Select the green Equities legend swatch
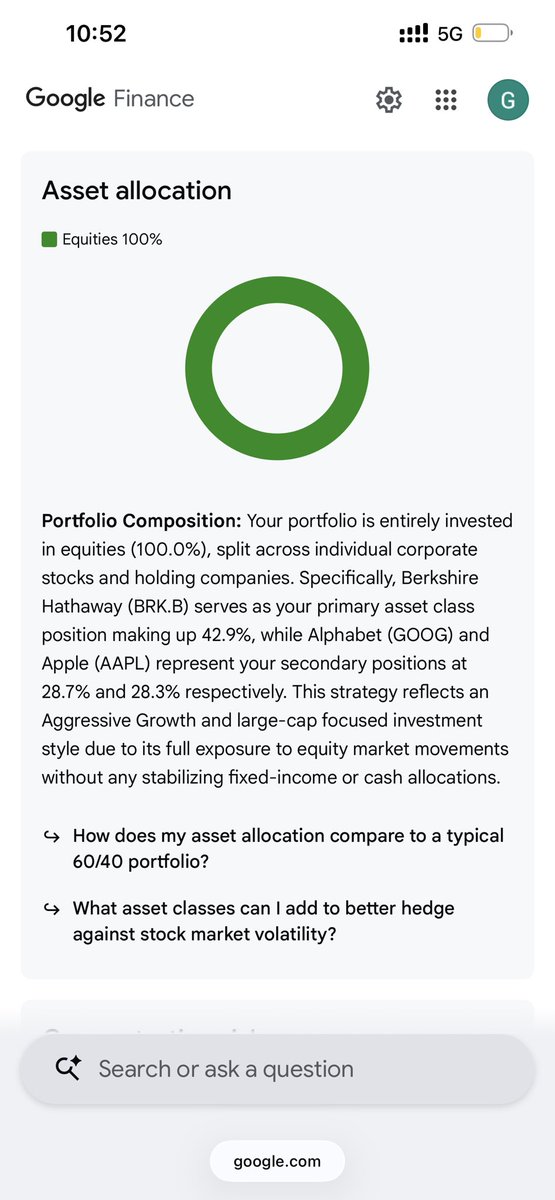This screenshot has width=555, height=1200. (49, 239)
